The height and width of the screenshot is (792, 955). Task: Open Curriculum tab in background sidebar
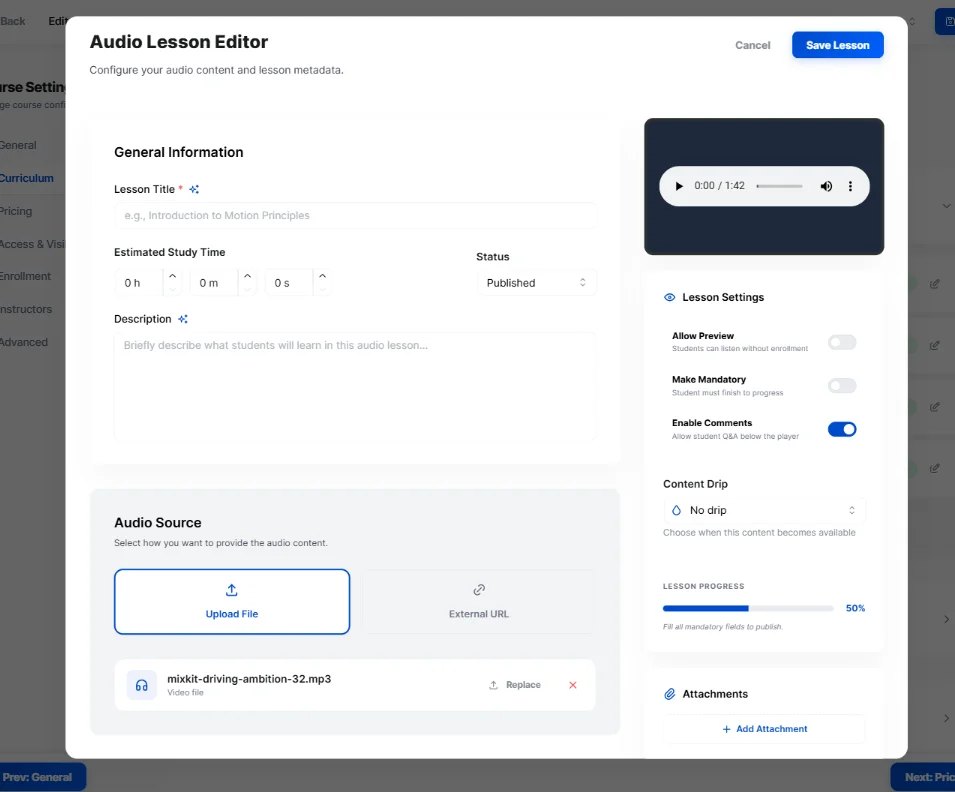(27, 179)
